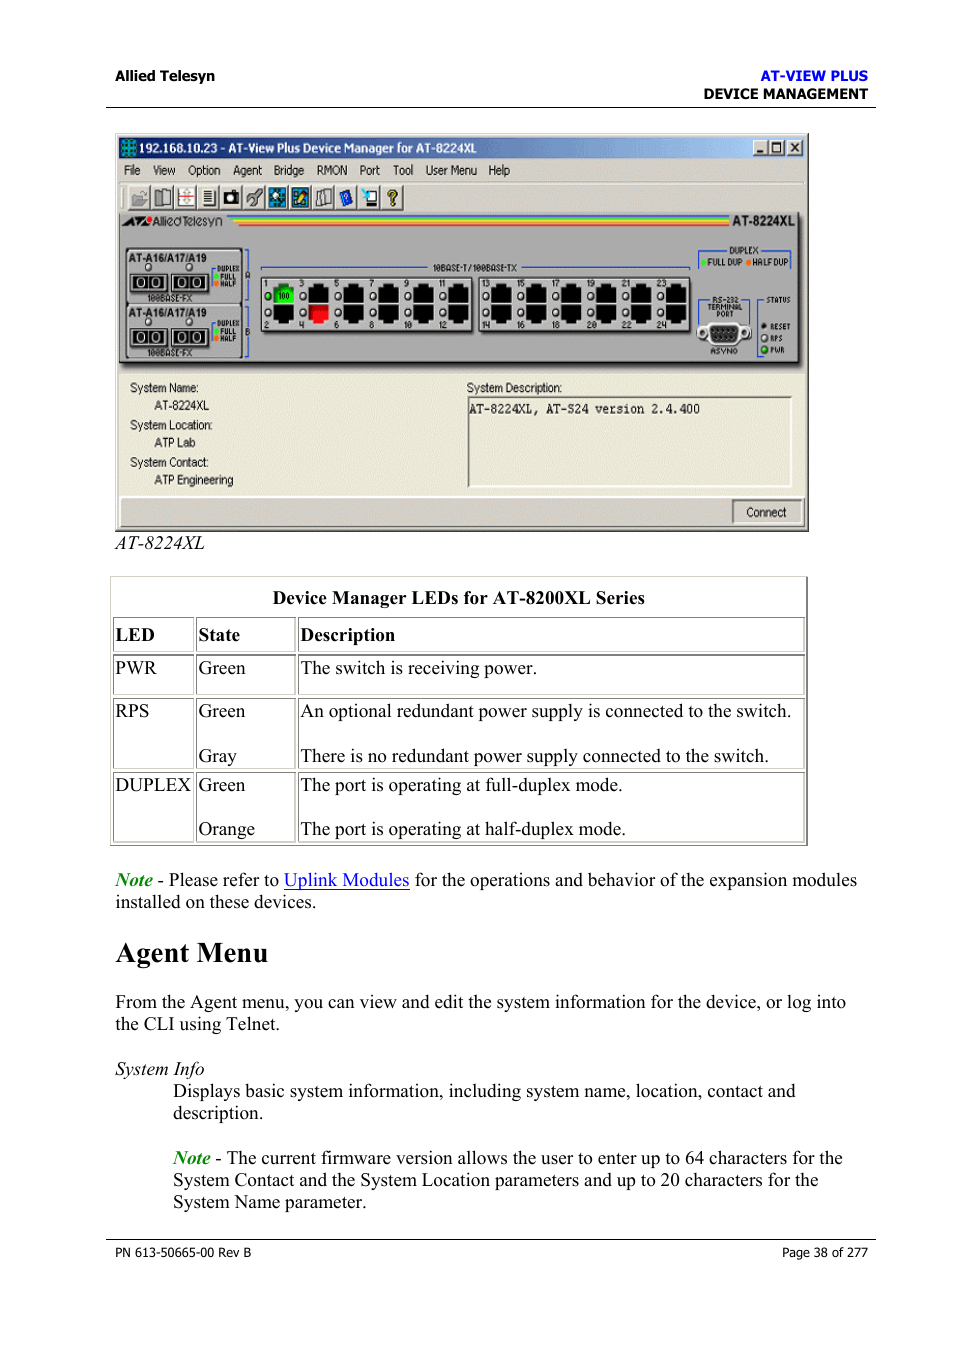954x1351 pixels.
Task: Click module A left fiber port
Action: pos(149,283)
